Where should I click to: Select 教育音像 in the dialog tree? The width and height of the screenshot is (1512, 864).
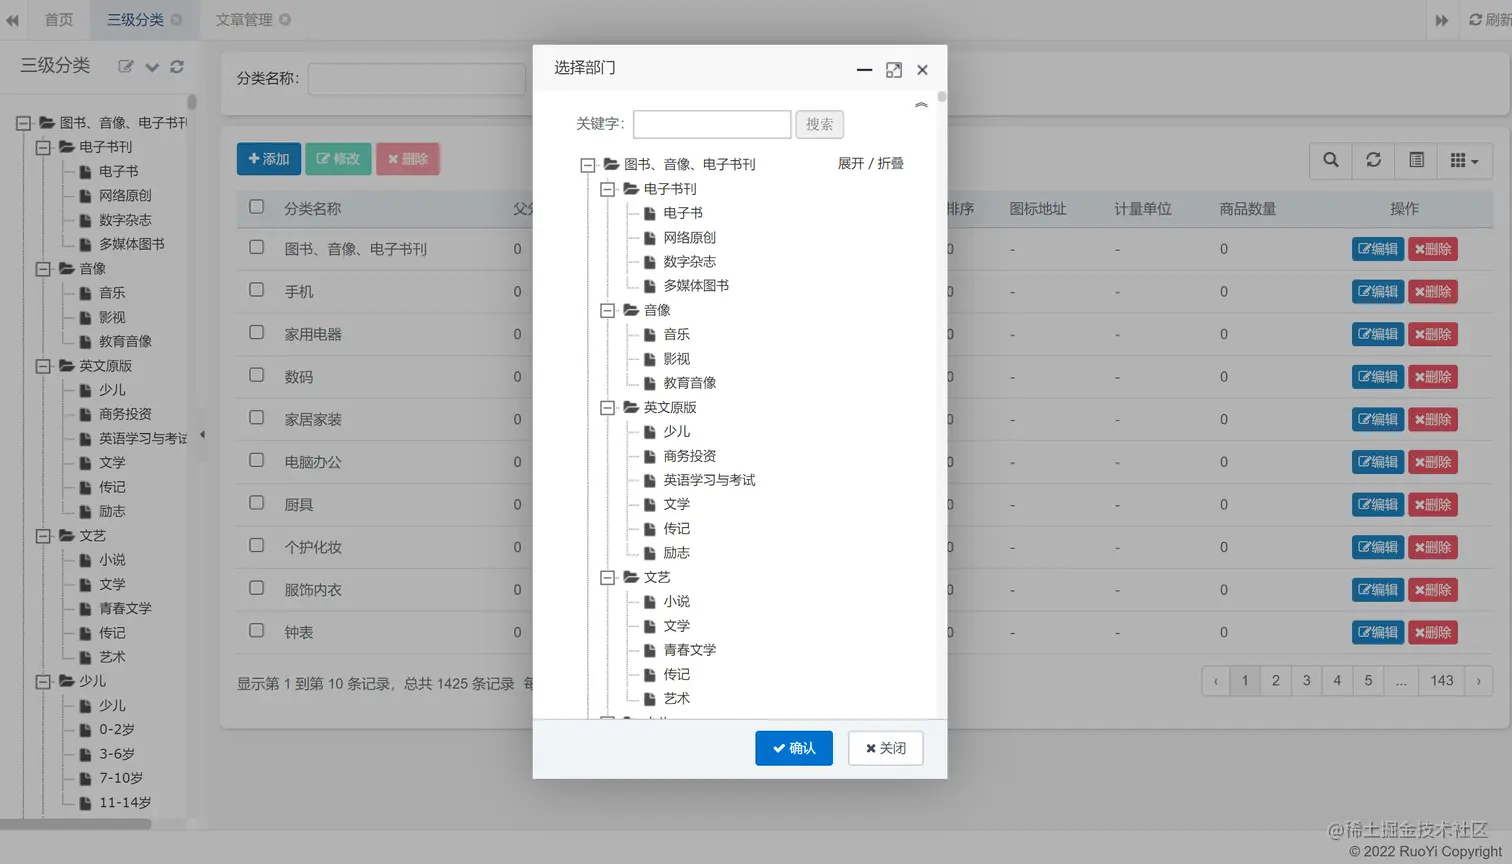pos(690,383)
